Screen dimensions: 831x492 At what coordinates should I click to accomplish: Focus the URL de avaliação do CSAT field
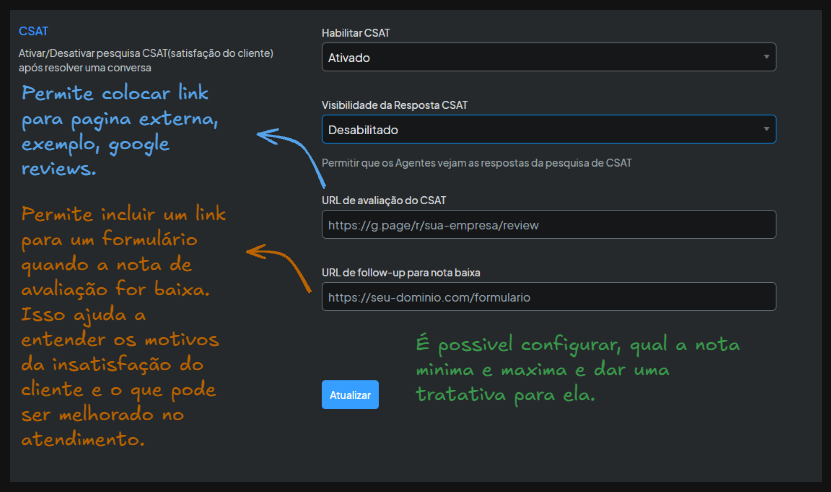point(548,225)
